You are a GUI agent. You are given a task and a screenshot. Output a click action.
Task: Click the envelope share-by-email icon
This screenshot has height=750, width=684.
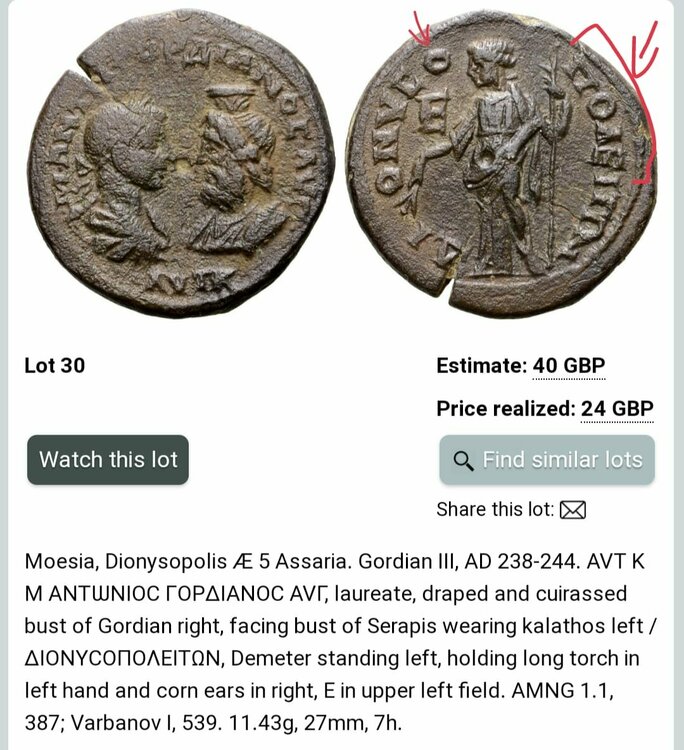point(573,510)
